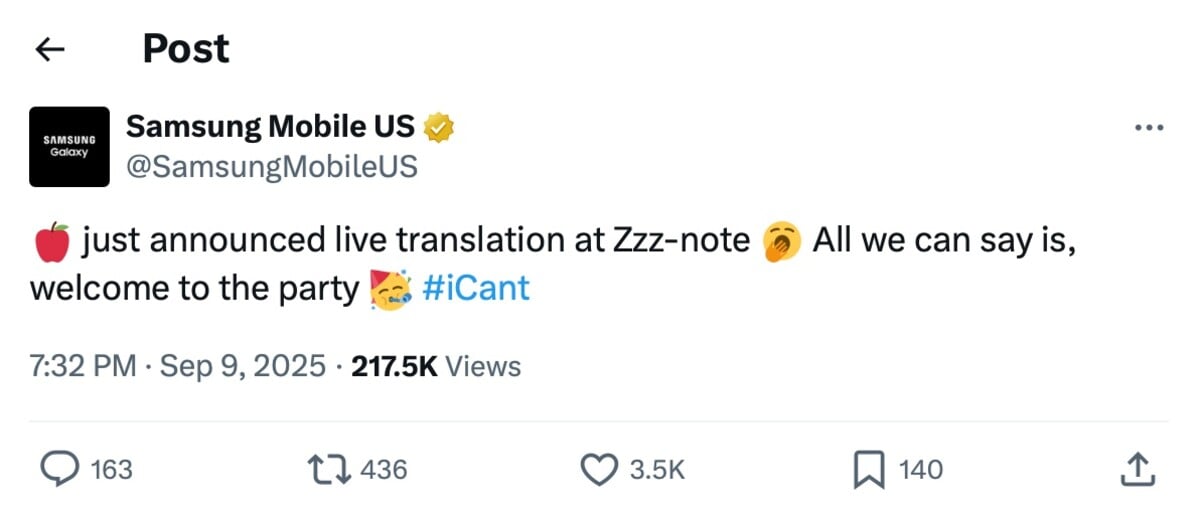Open the #iCant hashtag
Image resolution: width=1200 pixels, height=515 pixels.
(476, 289)
